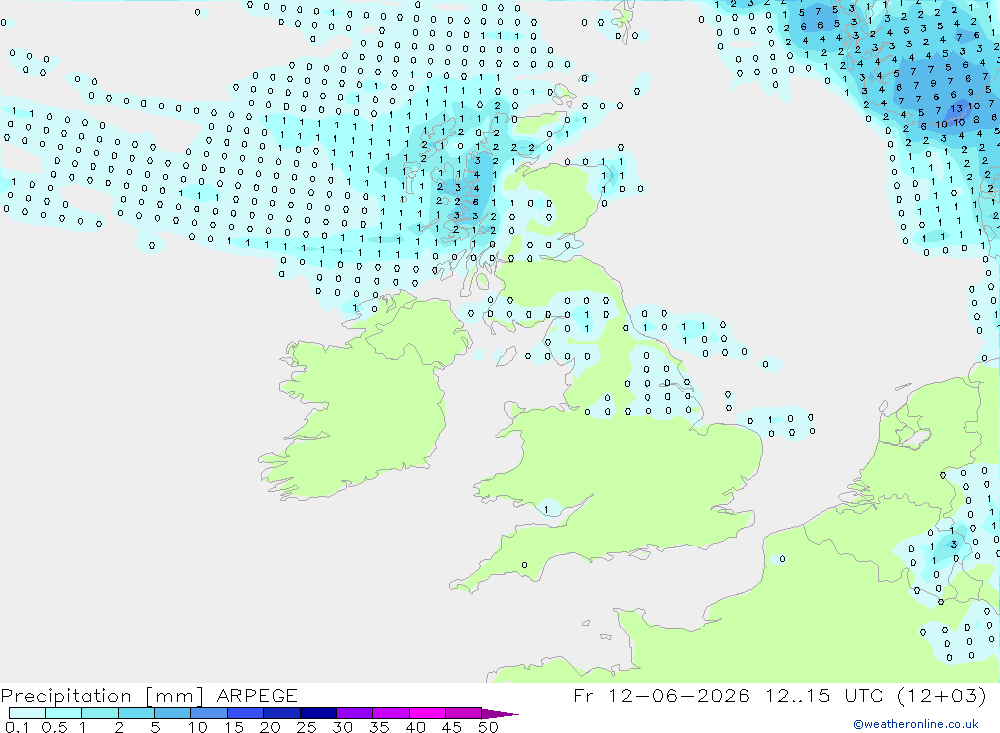This screenshot has width=1000, height=733.
Task: Pick the legend swatch between 30 and 35
Action: coord(355,713)
